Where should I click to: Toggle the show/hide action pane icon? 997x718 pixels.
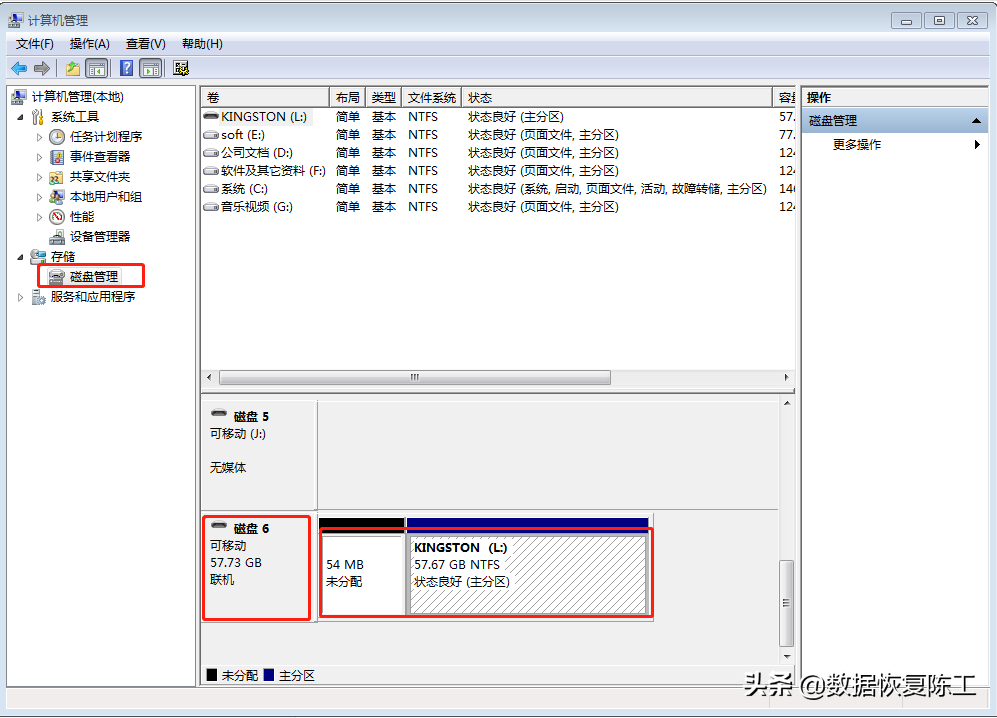151,68
